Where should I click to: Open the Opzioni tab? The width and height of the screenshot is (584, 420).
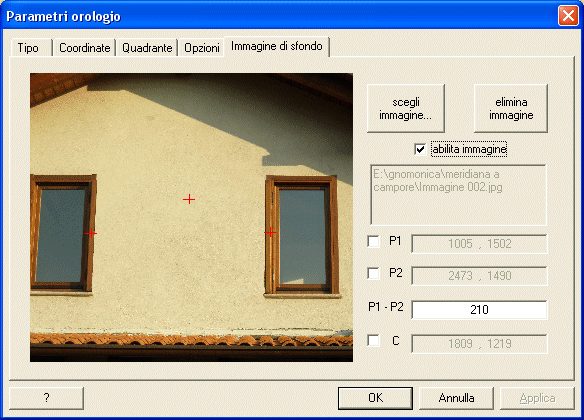point(201,48)
